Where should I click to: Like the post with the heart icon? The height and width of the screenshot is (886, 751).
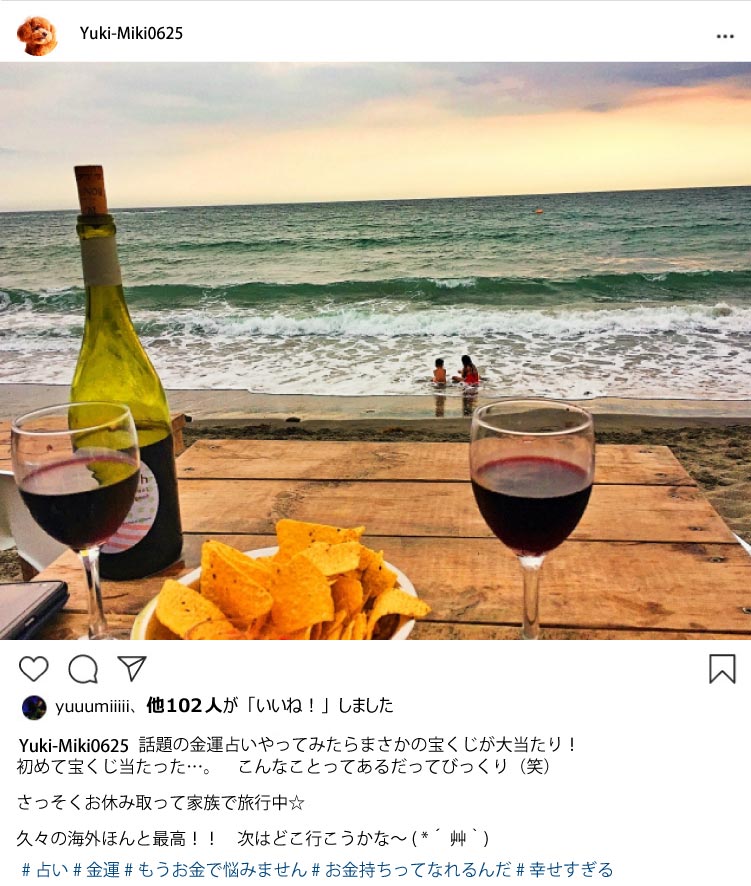tap(33, 669)
